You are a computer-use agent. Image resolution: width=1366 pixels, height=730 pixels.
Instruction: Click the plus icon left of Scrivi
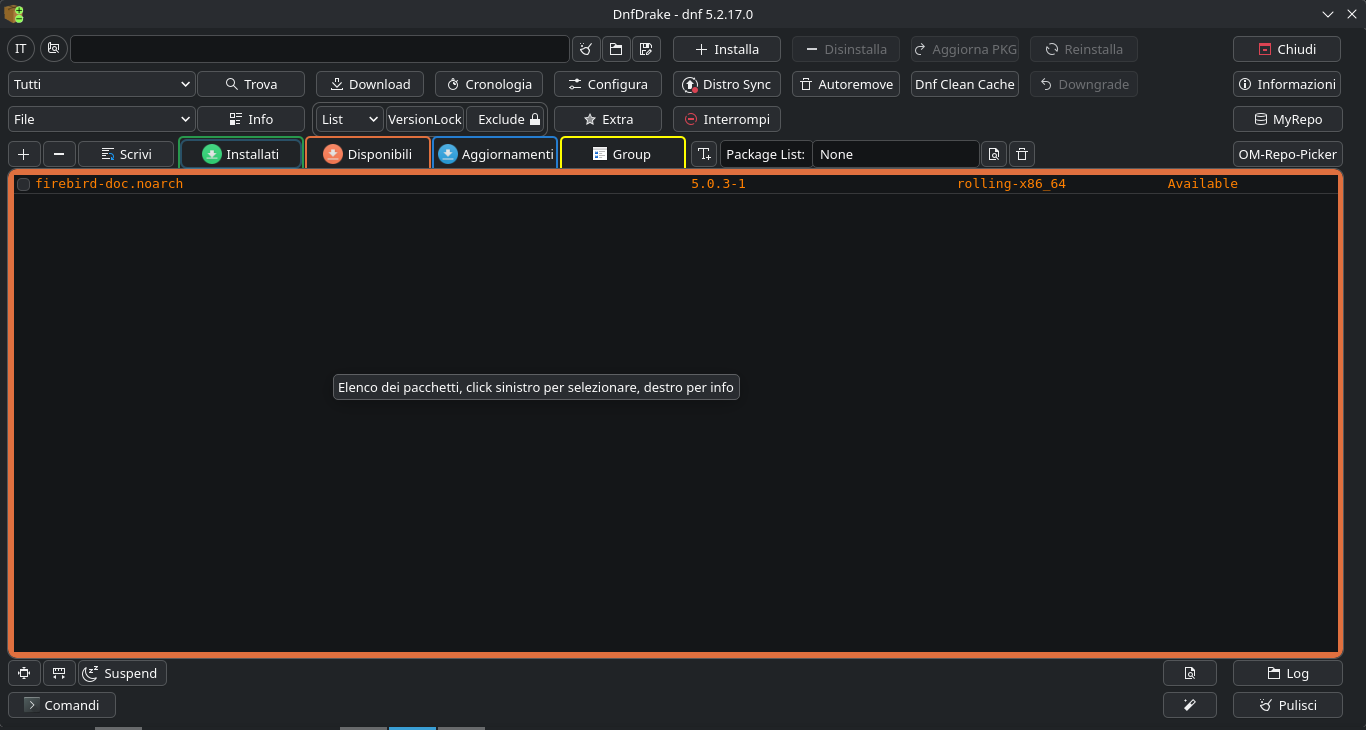(x=24, y=154)
